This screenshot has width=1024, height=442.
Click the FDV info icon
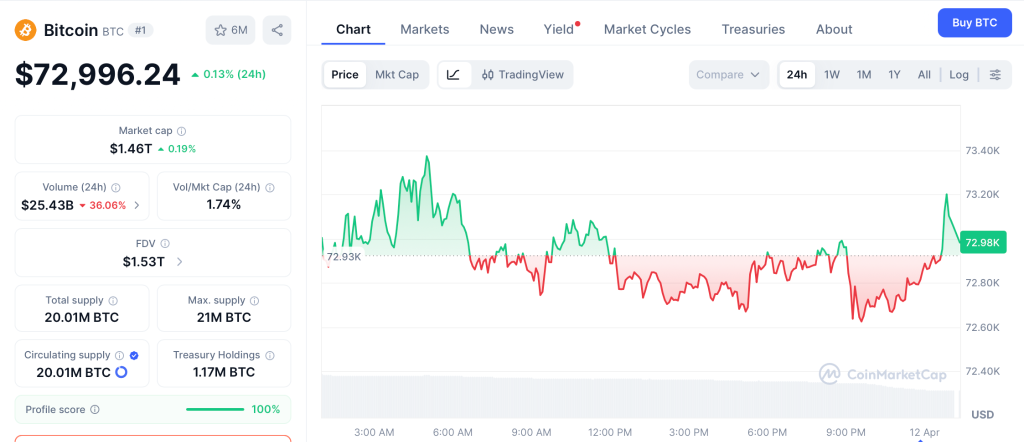165,243
